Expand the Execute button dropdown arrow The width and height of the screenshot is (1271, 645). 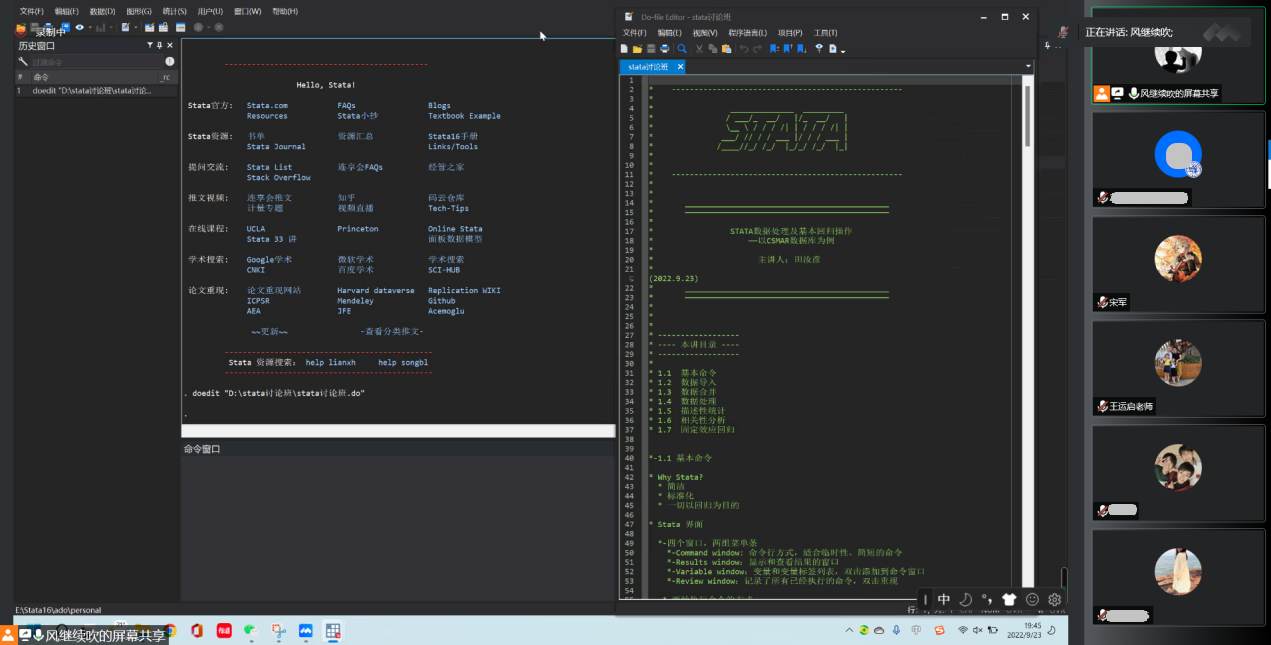pyautogui.click(x=843, y=50)
